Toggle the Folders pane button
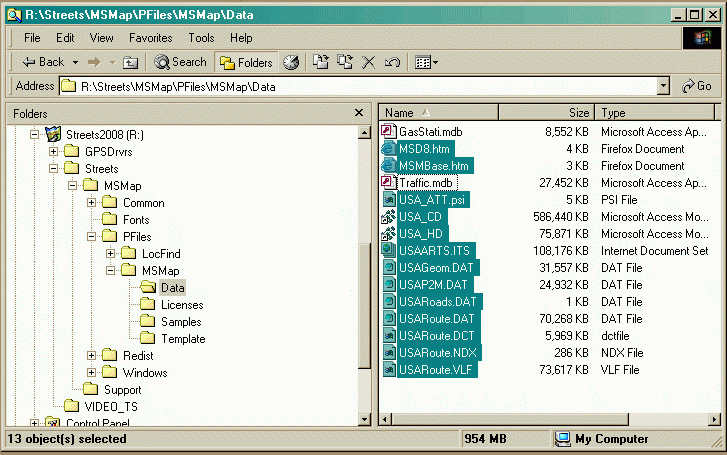This screenshot has width=727, height=455. pyautogui.click(x=246, y=62)
